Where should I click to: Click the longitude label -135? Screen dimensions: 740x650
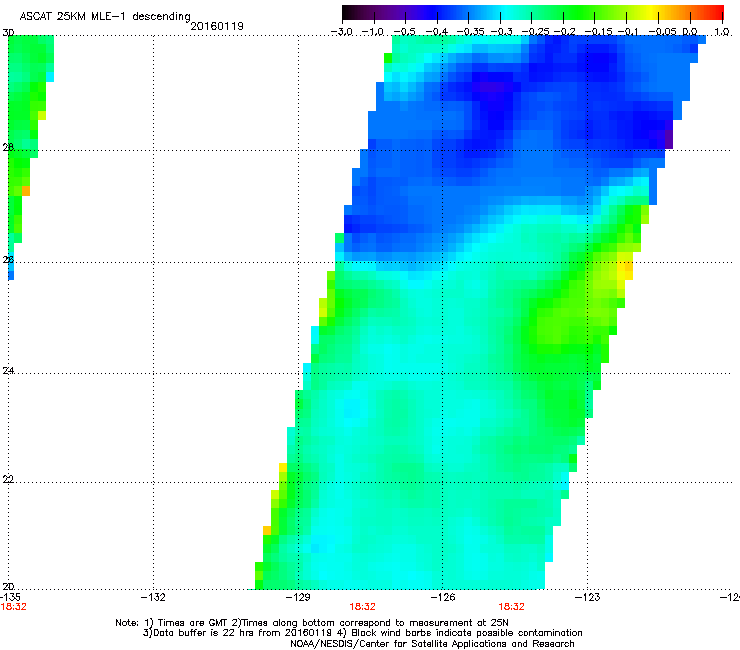point(10,597)
